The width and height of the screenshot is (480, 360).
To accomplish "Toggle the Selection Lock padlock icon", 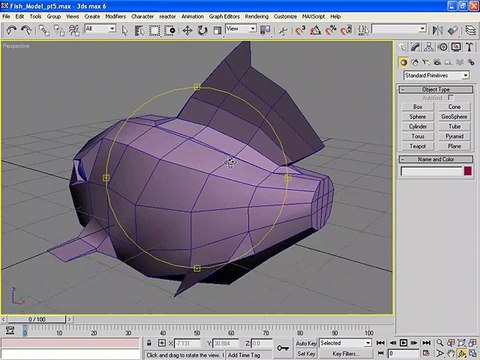I will point(149,343).
